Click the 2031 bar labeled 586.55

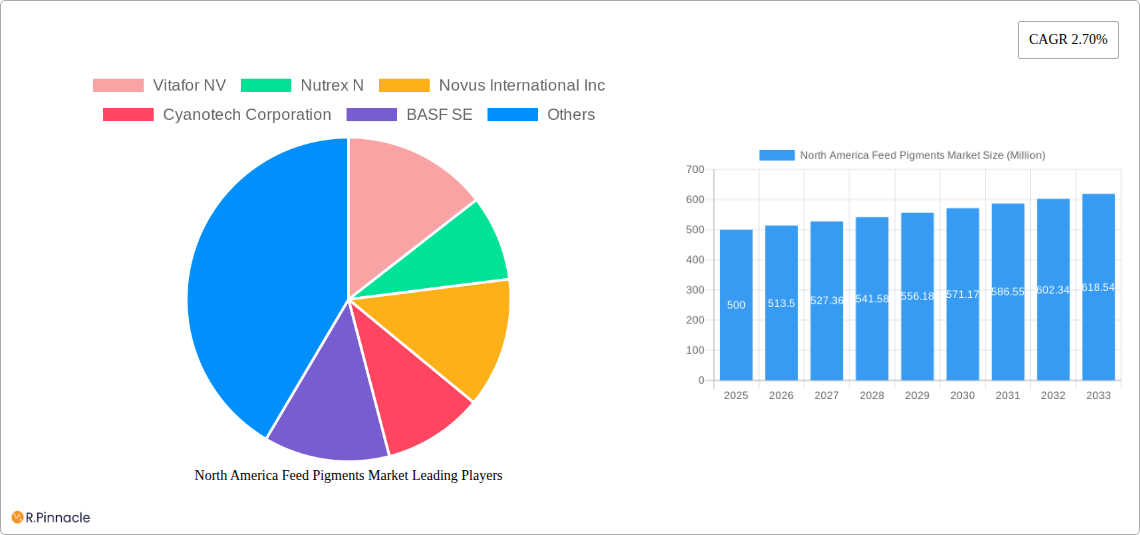click(1008, 292)
